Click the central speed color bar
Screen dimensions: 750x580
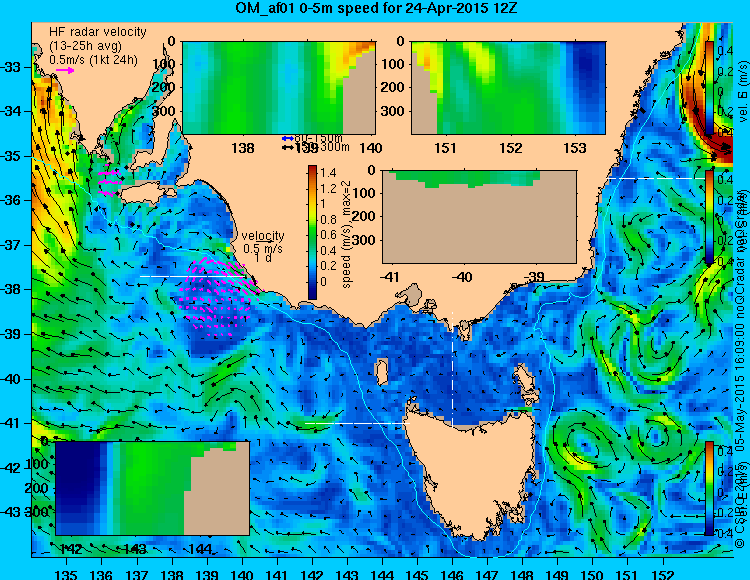(312, 232)
